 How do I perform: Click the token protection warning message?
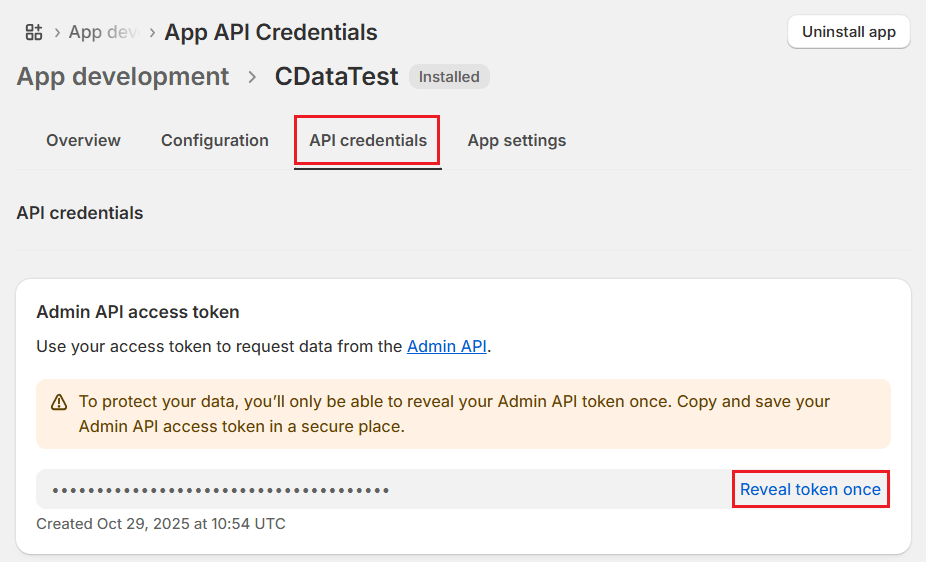tap(455, 414)
